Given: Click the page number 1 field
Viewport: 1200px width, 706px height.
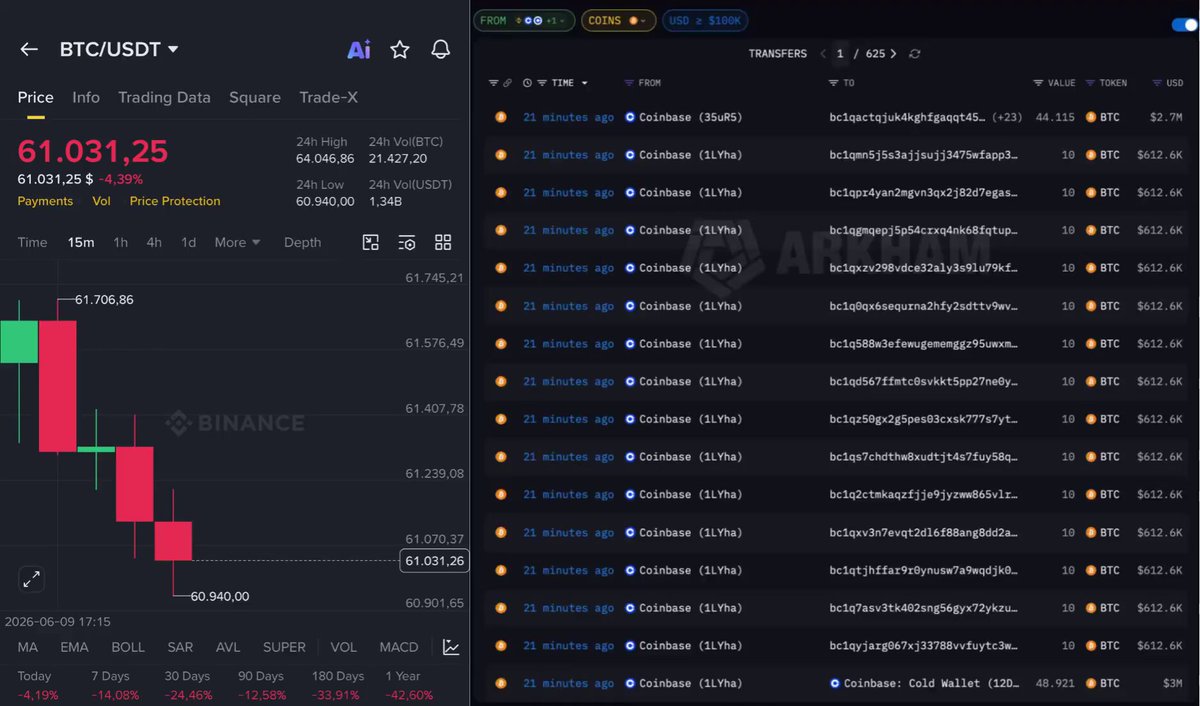Looking at the screenshot, I should pos(841,54).
